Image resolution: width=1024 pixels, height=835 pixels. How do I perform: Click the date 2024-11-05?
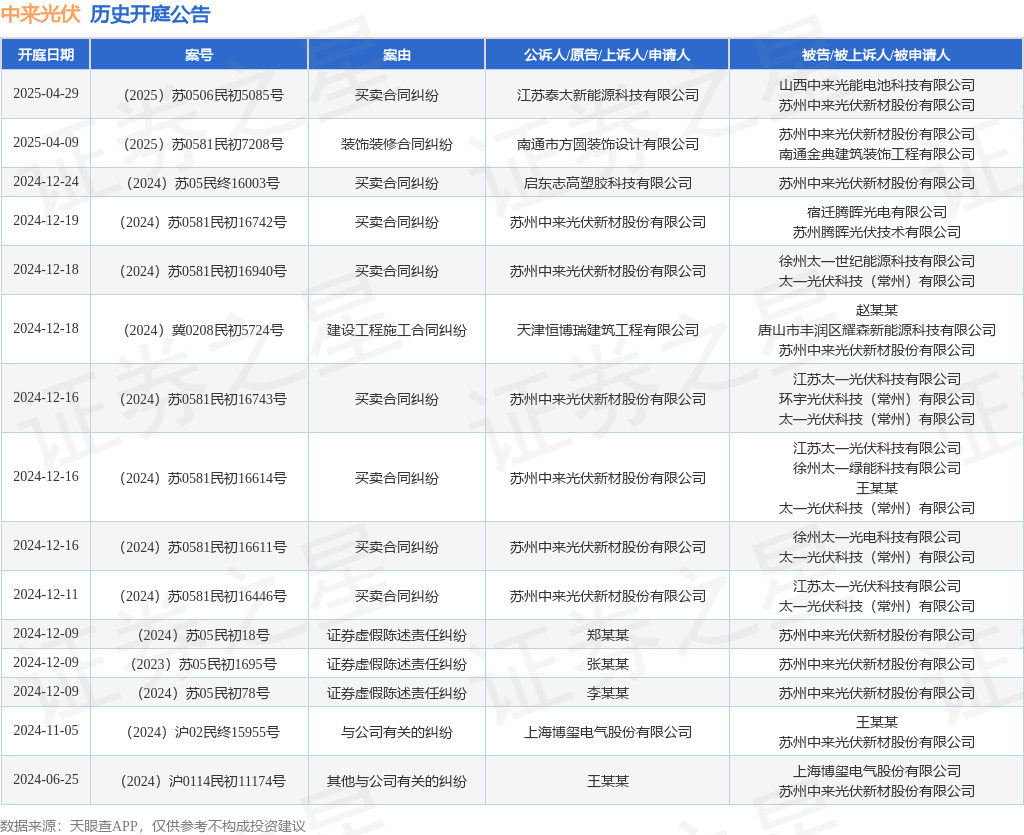pyautogui.click(x=46, y=731)
